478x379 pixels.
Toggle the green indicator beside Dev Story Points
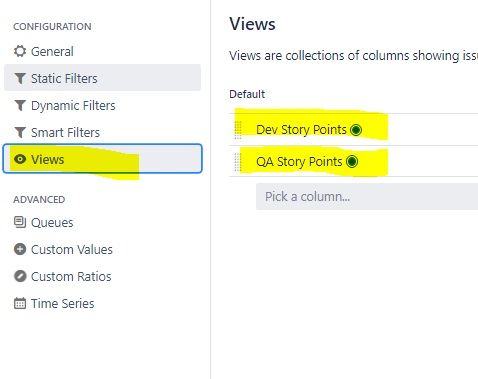pos(356,130)
